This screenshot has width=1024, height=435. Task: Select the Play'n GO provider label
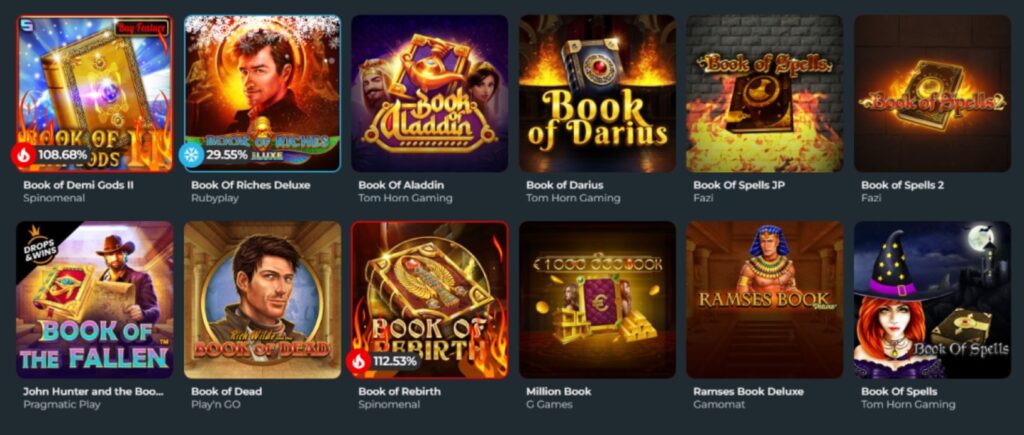click(x=216, y=404)
